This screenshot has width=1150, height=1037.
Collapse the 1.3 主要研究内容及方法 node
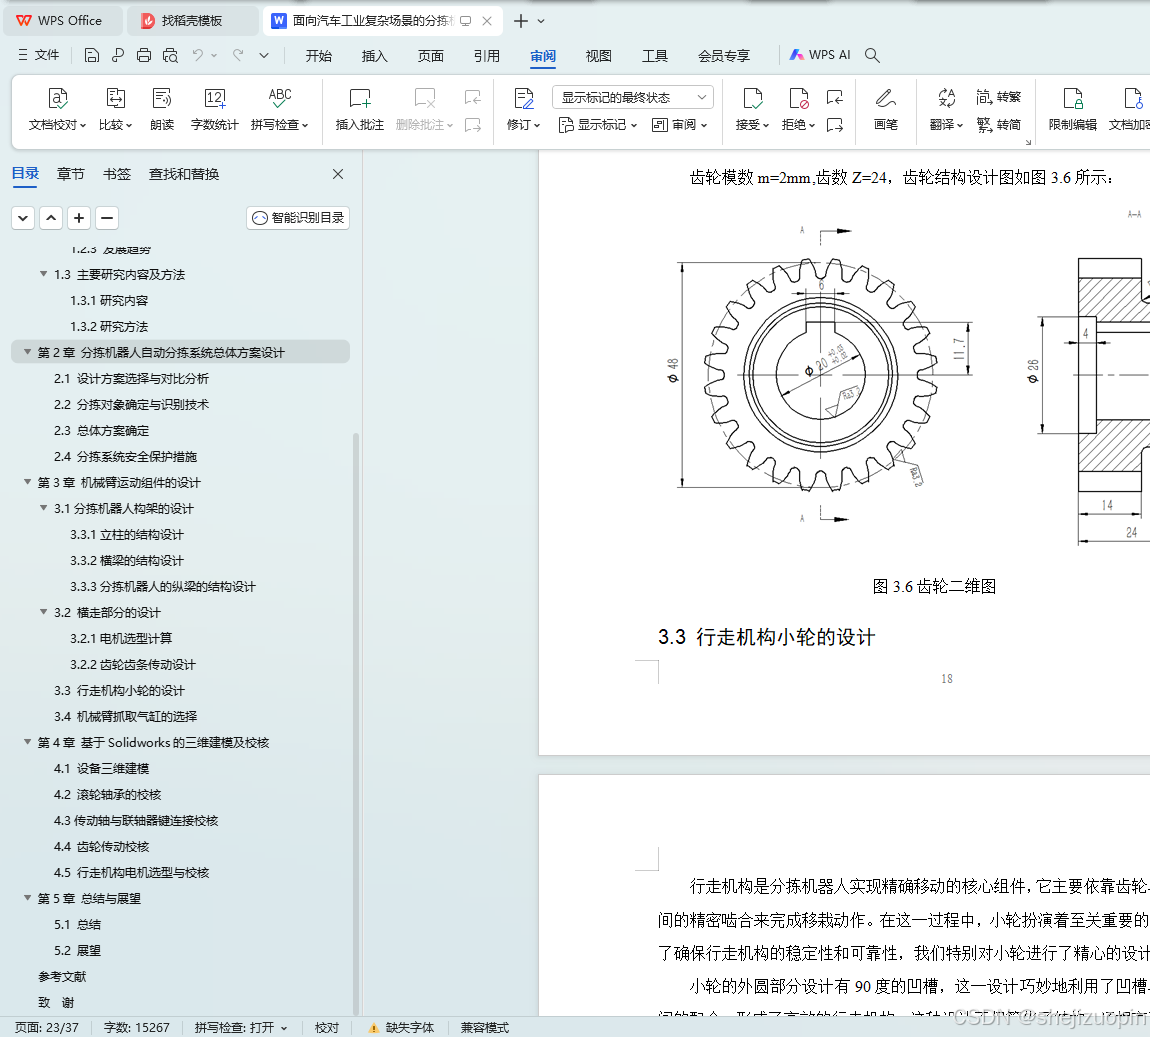43,274
